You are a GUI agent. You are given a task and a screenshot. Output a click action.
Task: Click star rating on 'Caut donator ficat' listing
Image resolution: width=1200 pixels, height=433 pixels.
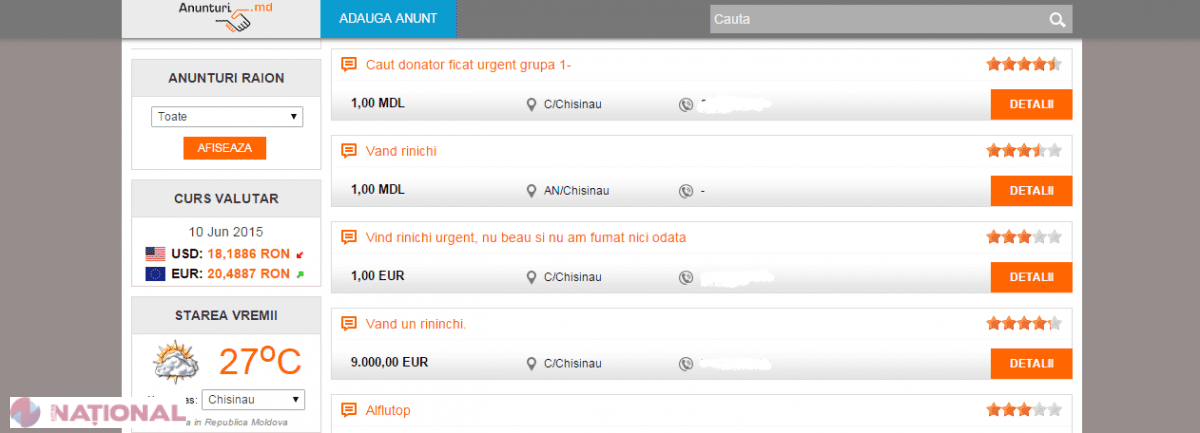coord(1024,65)
